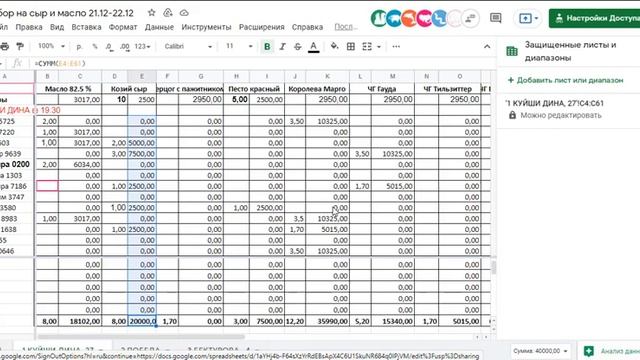This screenshot has width=640, height=360.
Task: Star the spreadsheet document
Action: click(x=151, y=13)
